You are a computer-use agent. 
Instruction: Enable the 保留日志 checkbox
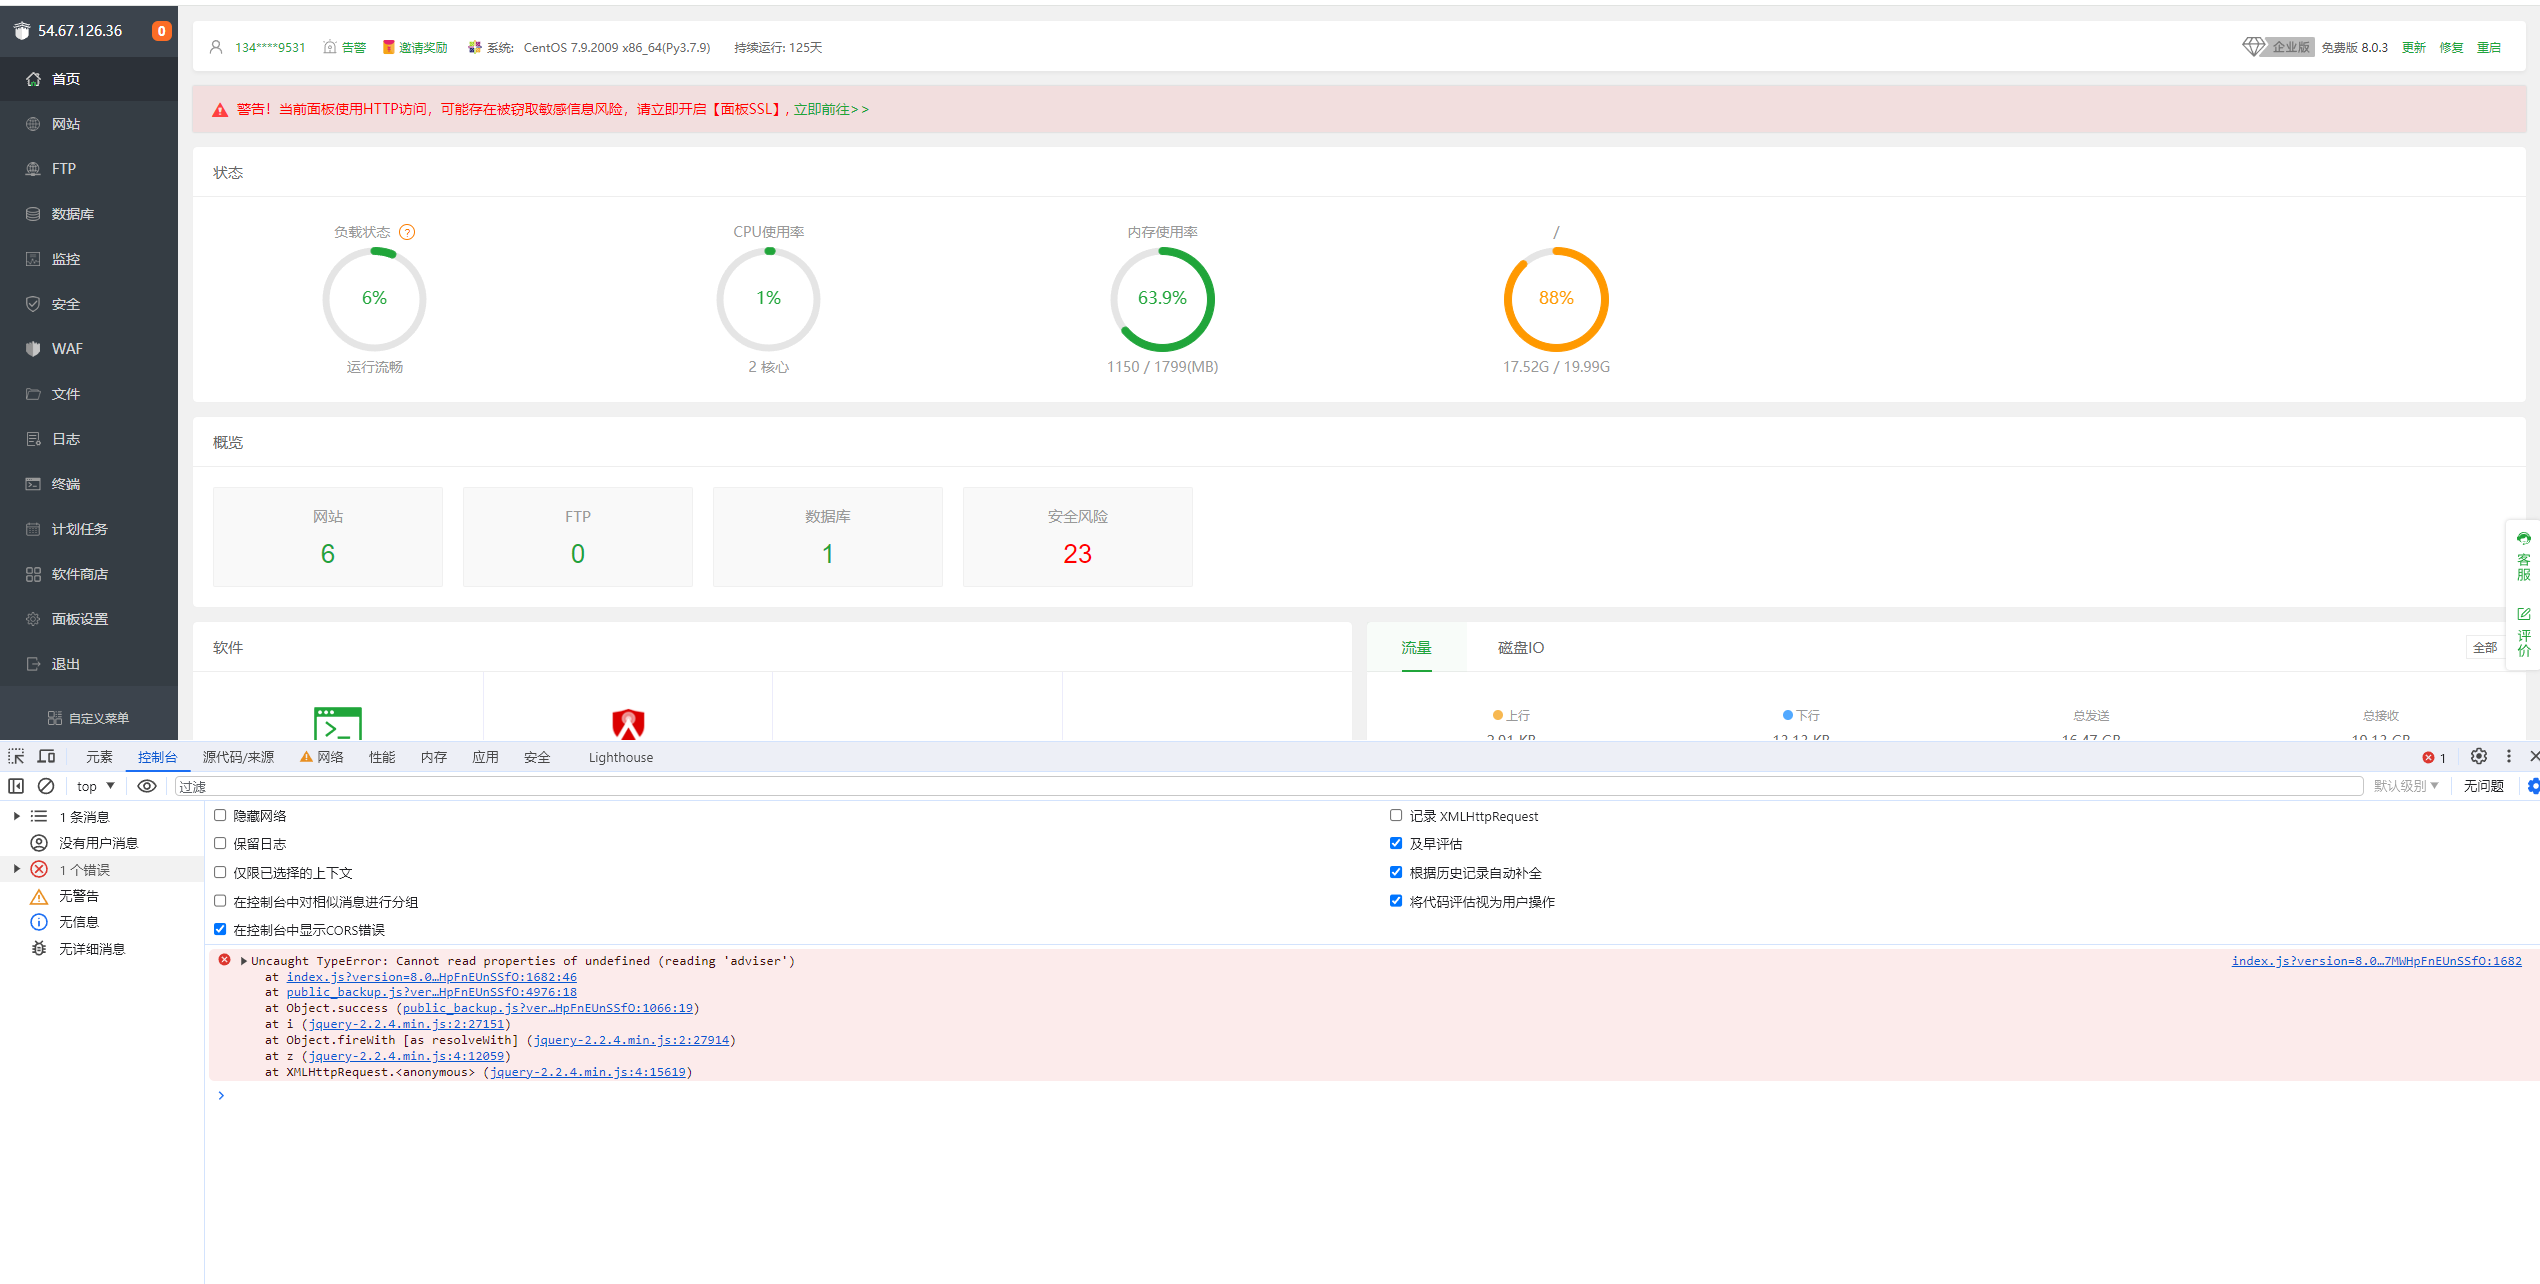tap(220, 843)
